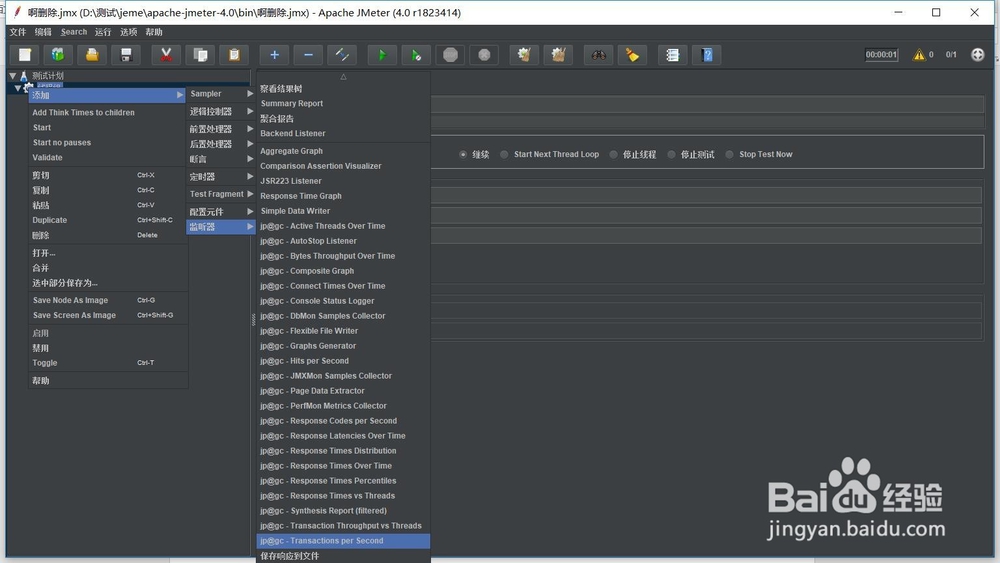Open the 选项 menu
Viewport: 1000px width, 563px height.
click(x=128, y=32)
